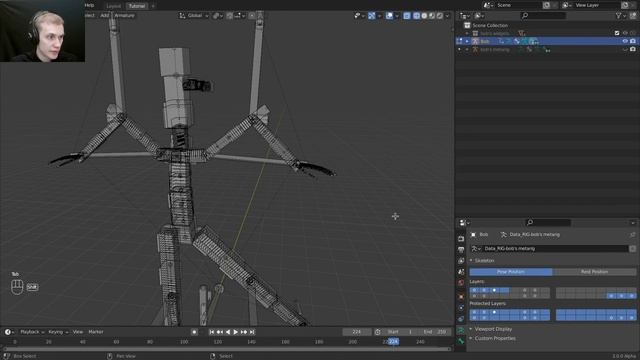Viewport: 640px width, 360px height.
Task: Play the animation forward
Action: pos(236,332)
